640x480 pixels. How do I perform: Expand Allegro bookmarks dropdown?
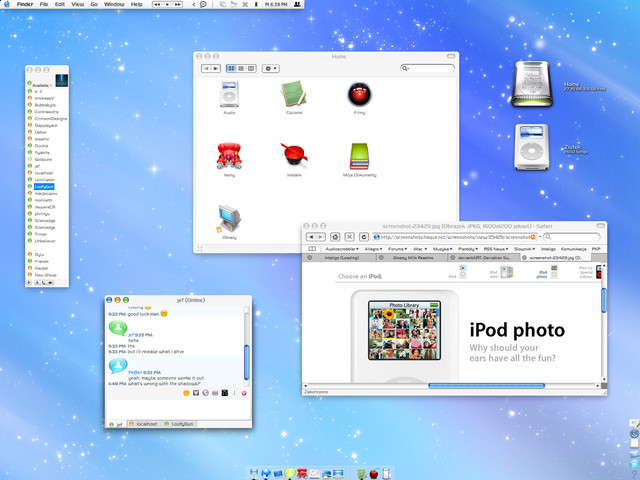(x=373, y=249)
